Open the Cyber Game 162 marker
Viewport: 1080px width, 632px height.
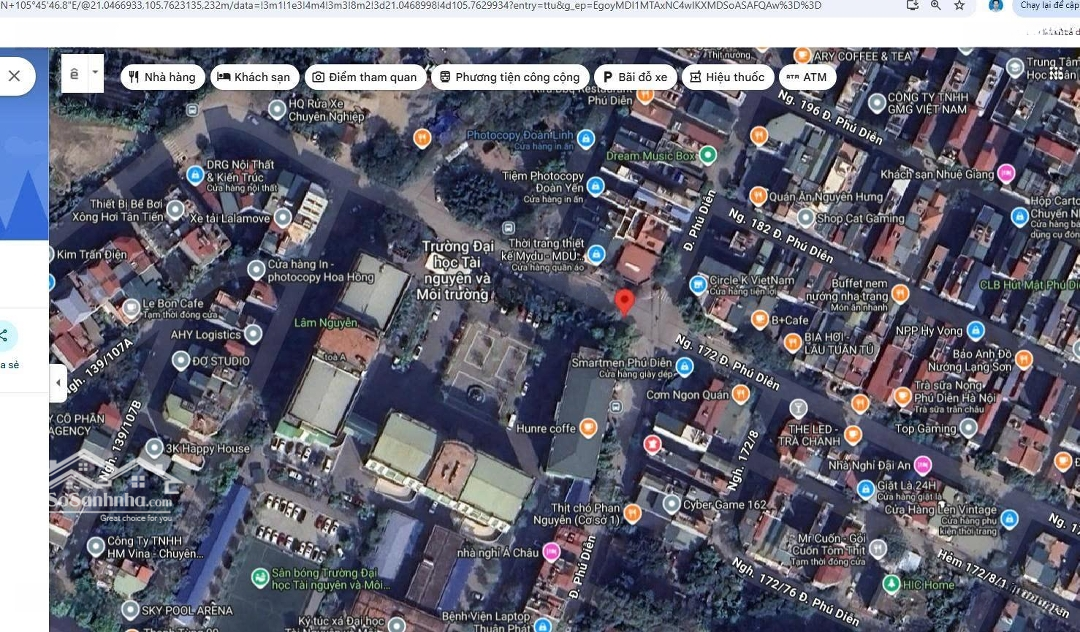(672, 505)
